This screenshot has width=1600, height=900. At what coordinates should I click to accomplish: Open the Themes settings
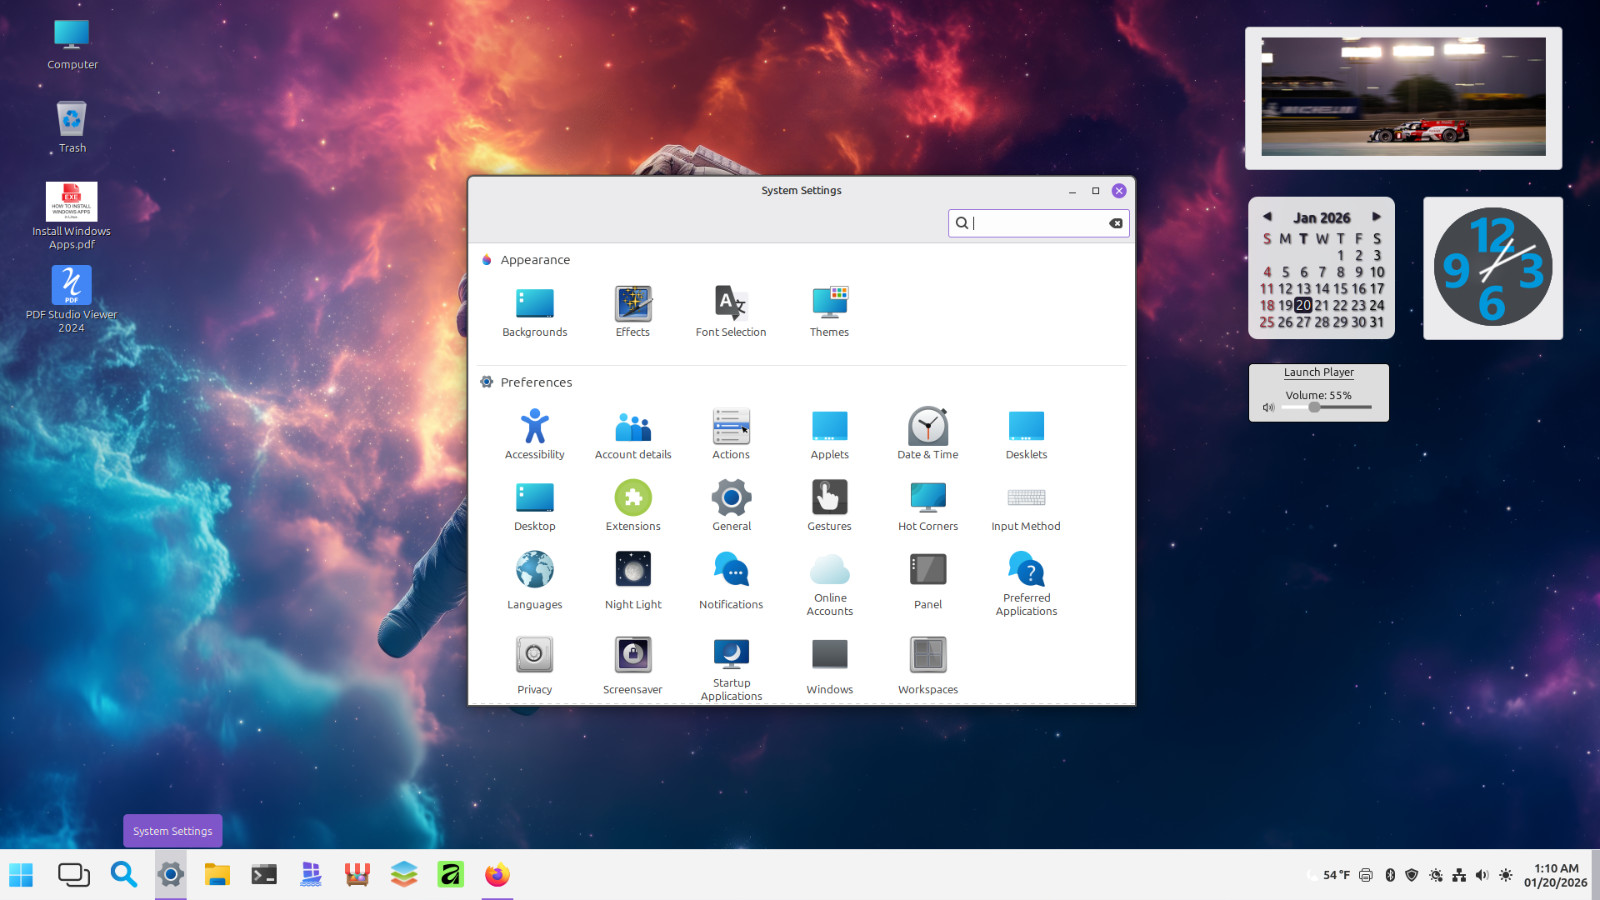pyautogui.click(x=829, y=312)
